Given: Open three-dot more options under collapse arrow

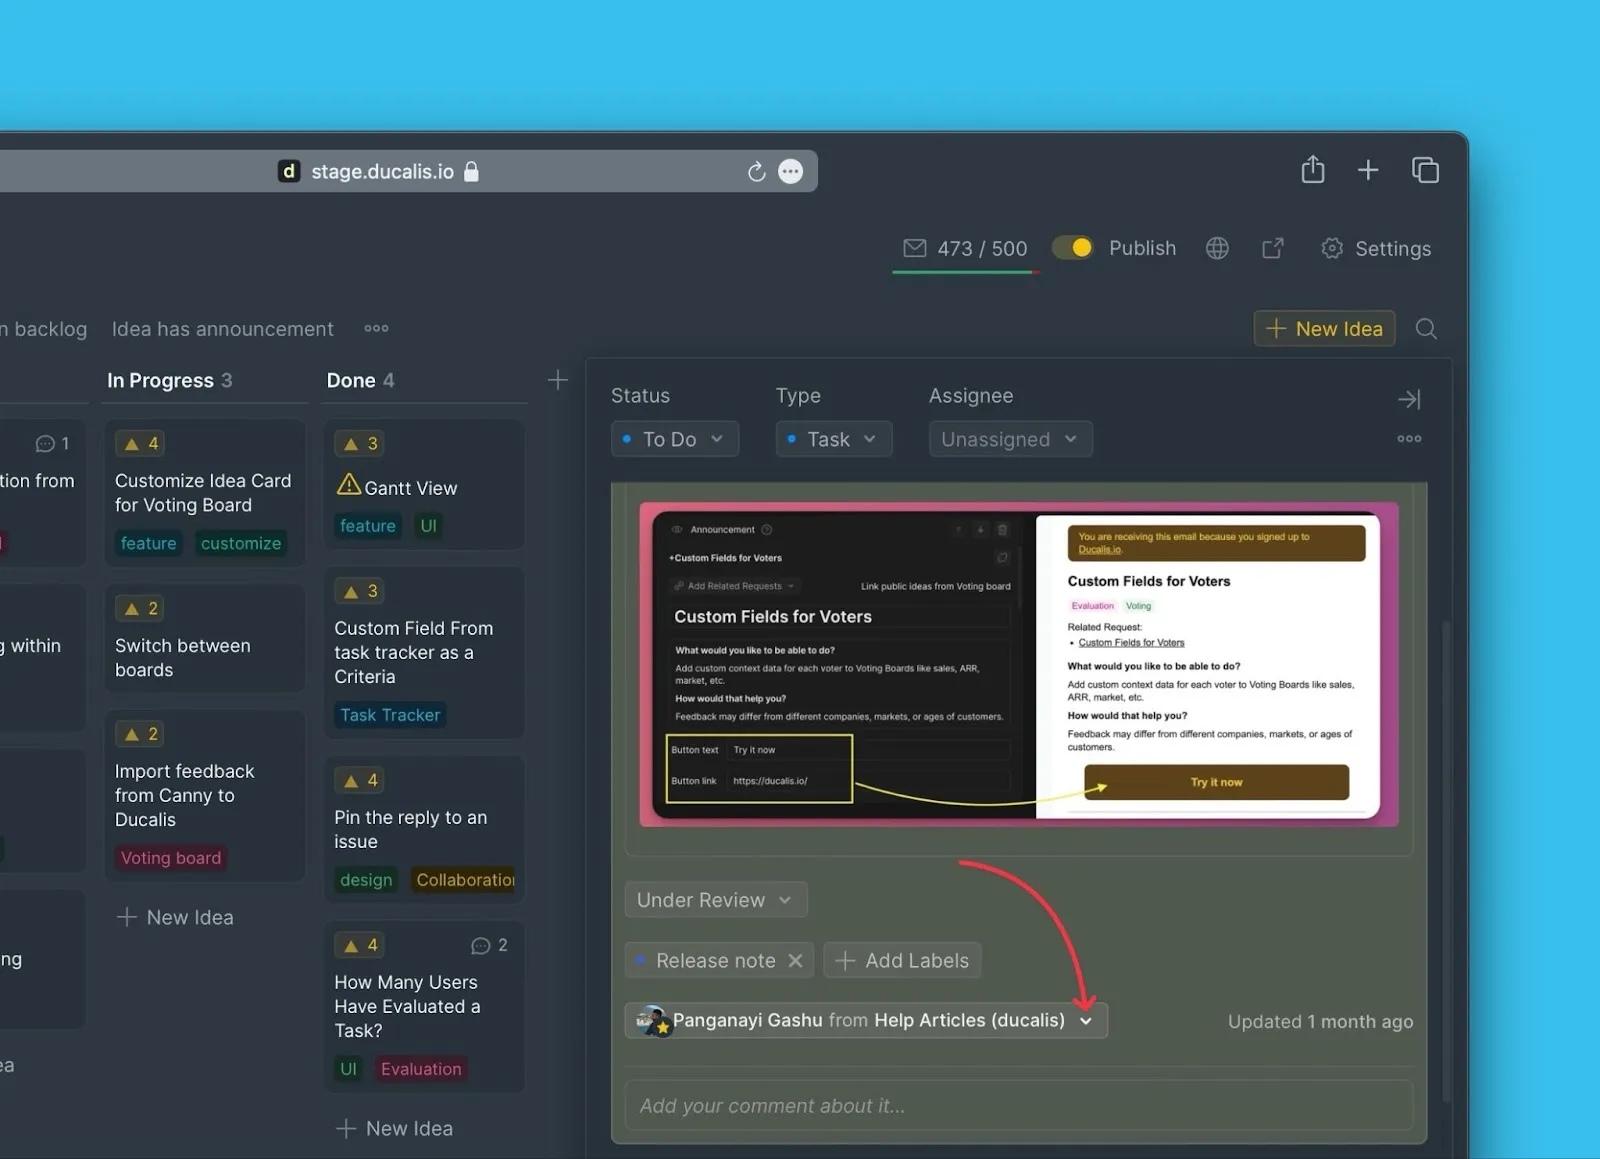Looking at the screenshot, I should (1409, 439).
